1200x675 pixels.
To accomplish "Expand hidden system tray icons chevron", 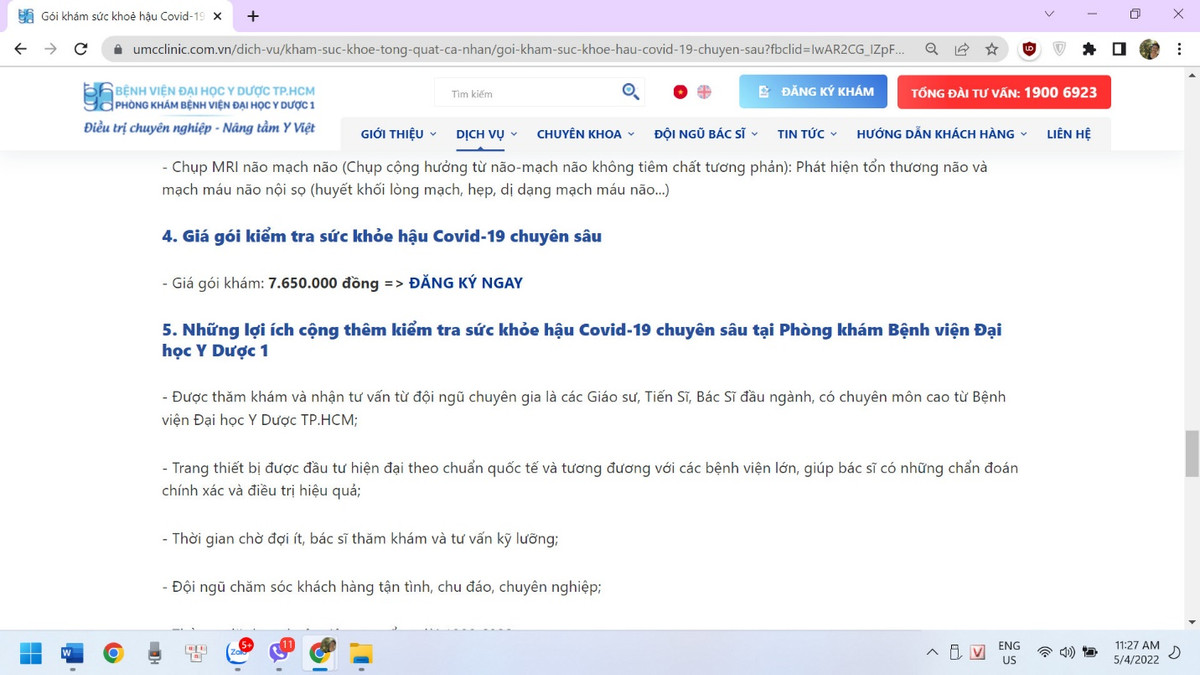I will pyautogui.click(x=930, y=653).
